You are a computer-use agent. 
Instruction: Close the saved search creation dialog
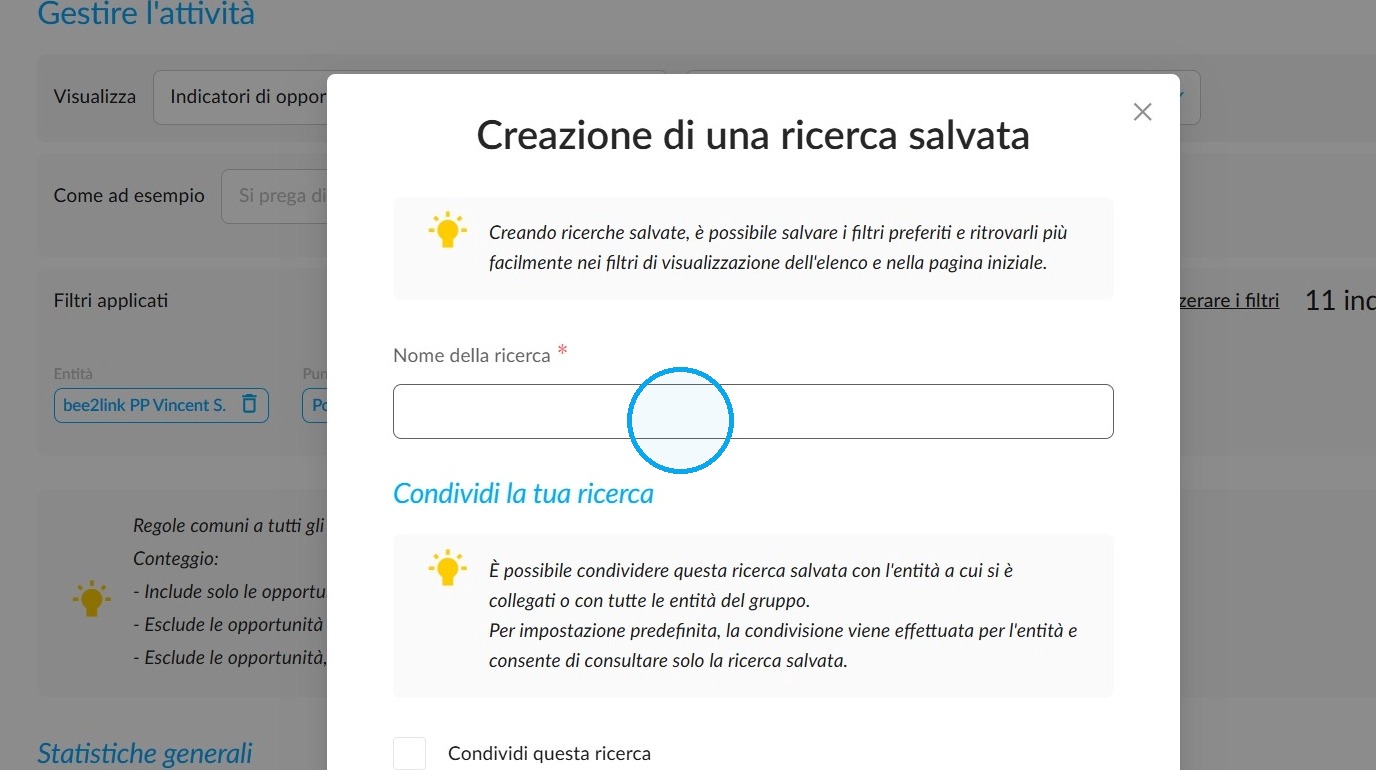[1143, 112]
